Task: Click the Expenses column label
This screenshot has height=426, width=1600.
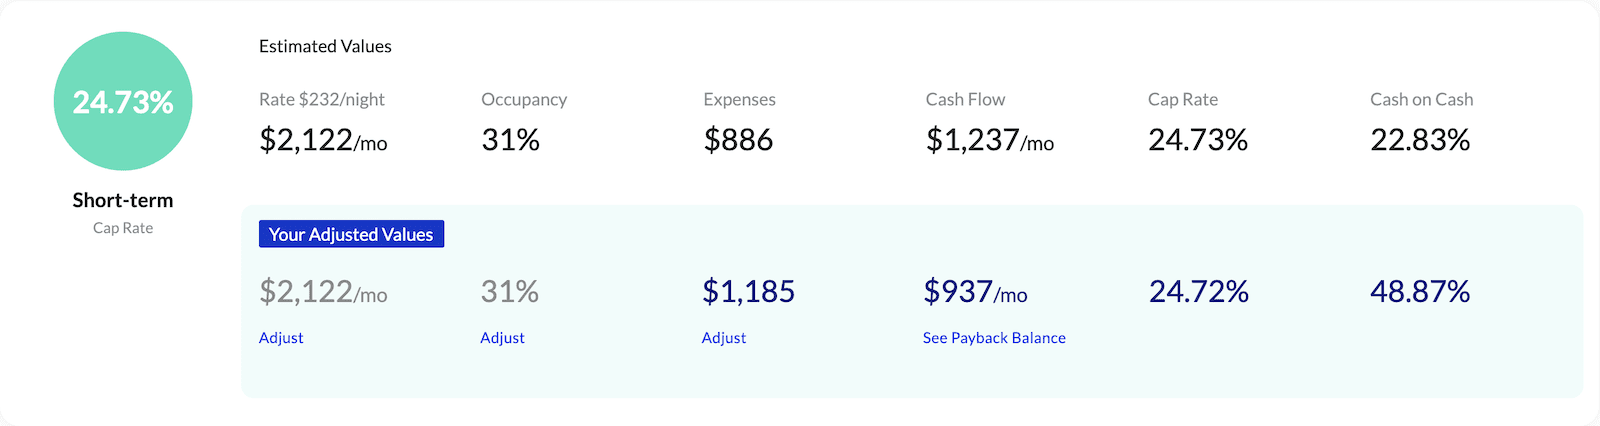Action: (739, 99)
